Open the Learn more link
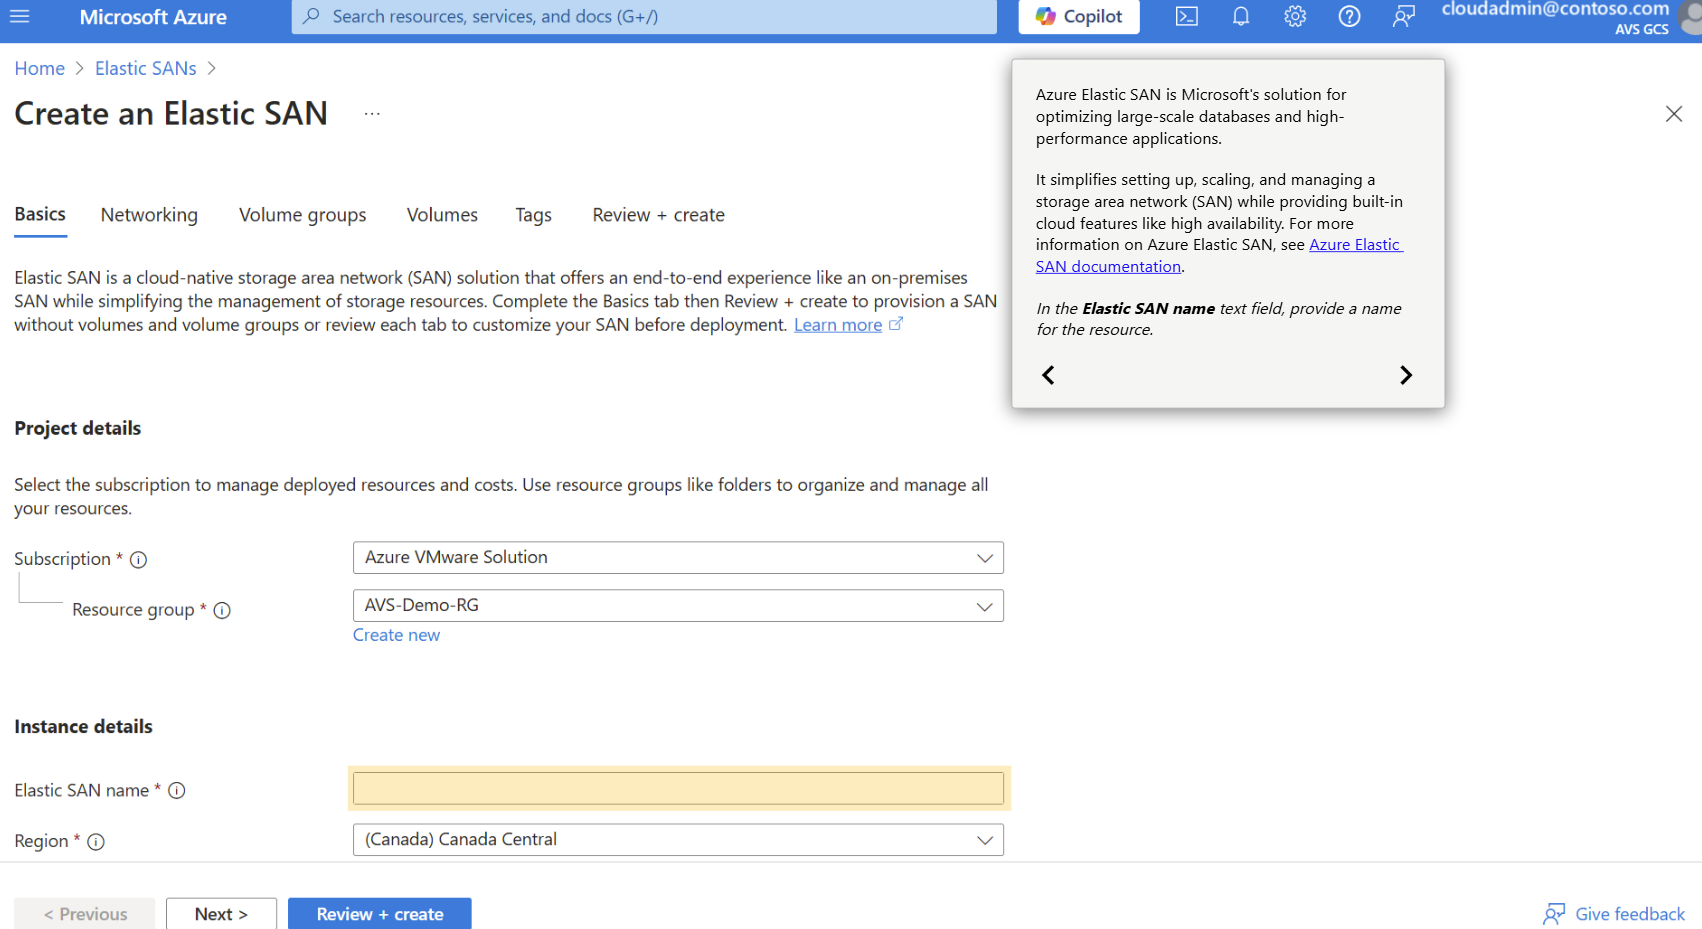Image resolution: width=1702 pixels, height=929 pixels. coord(838,325)
